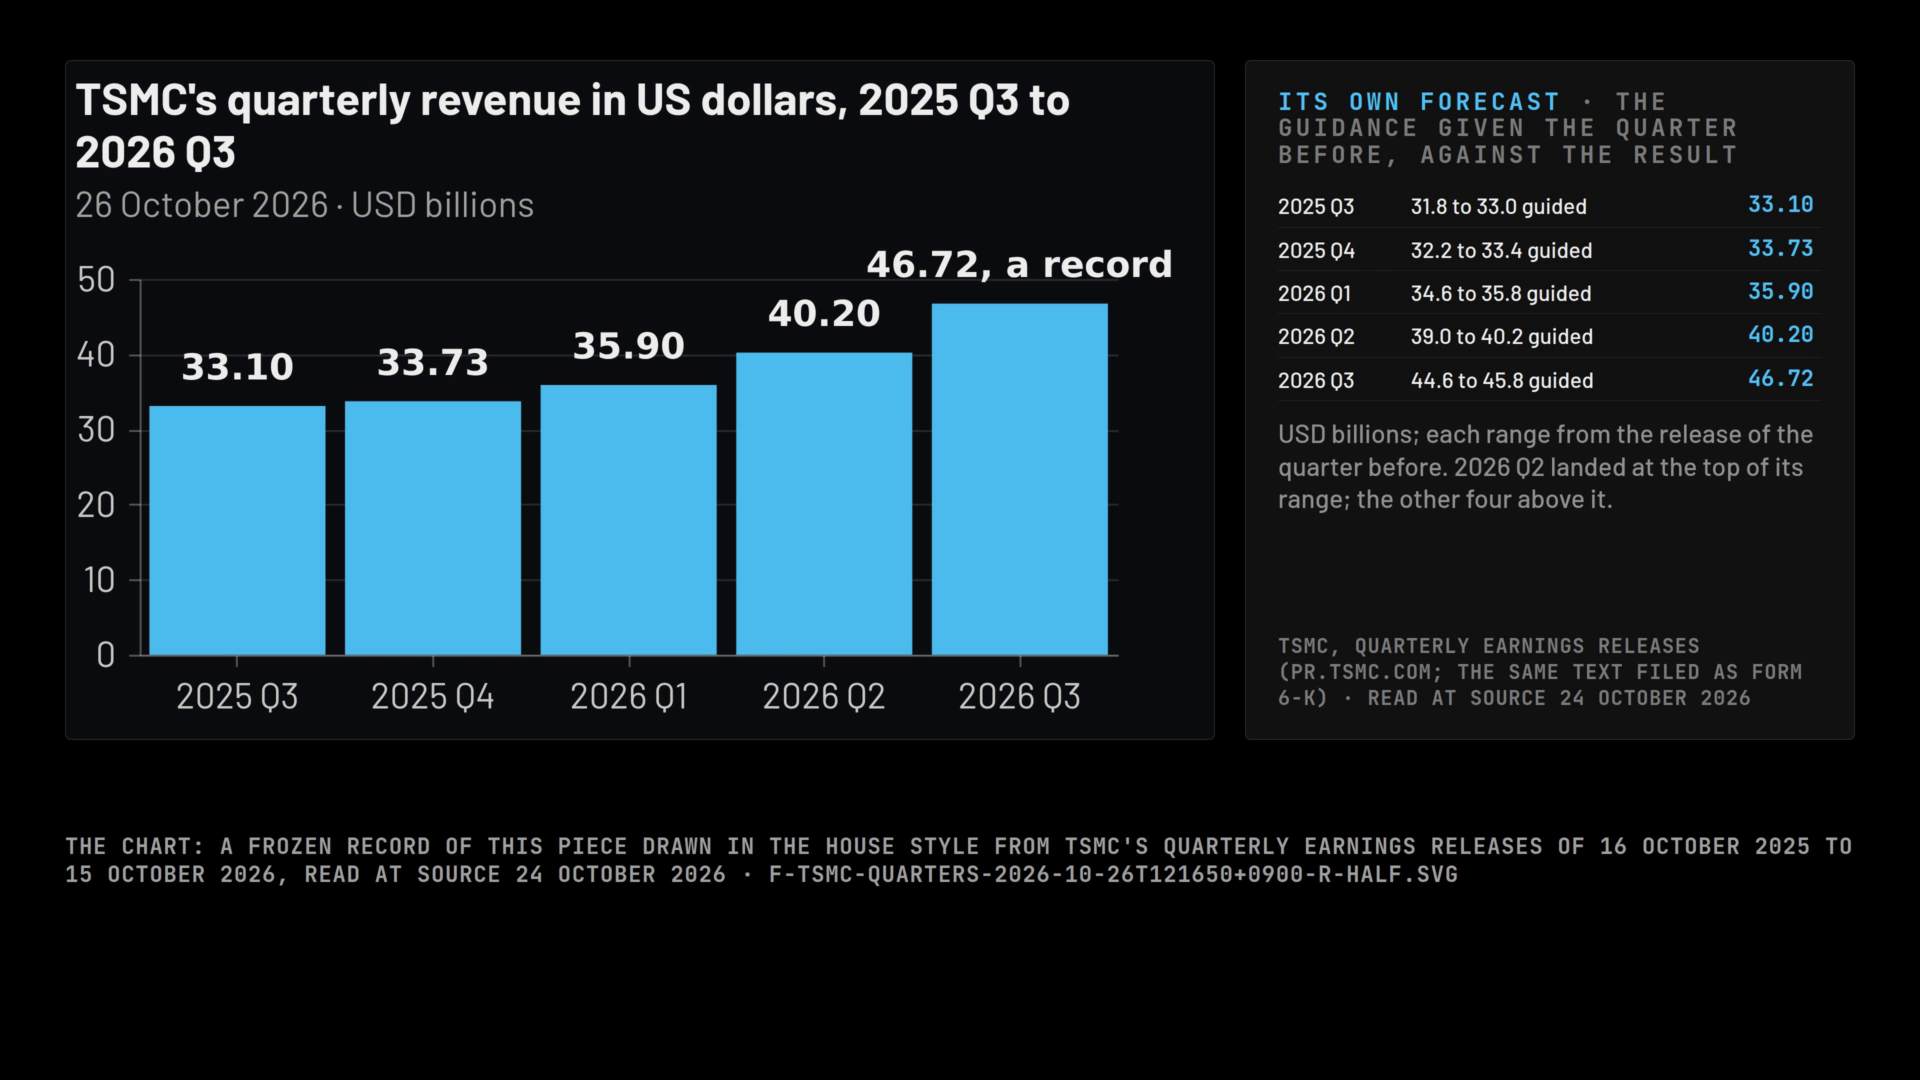Click the '2026 Q1' row label in the forecast table
1920x1080 pixels.
(x=1314, y=294)
